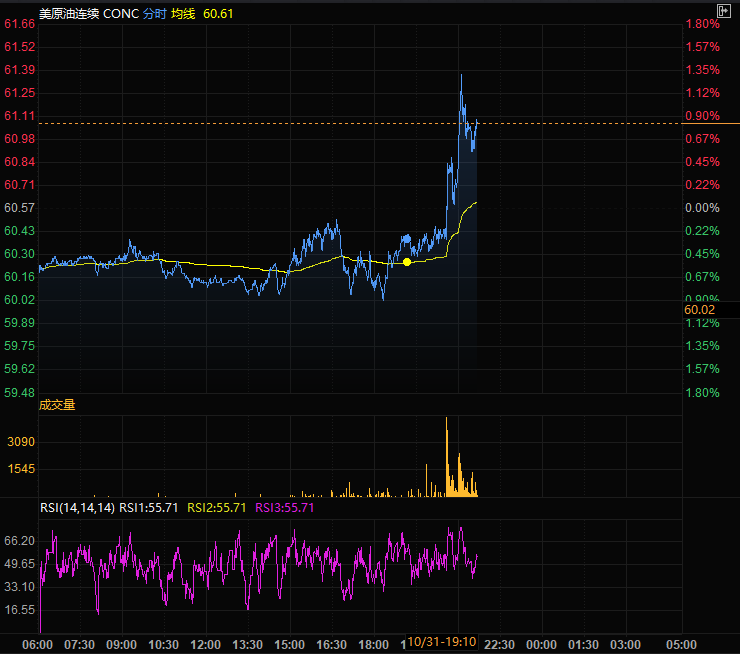Open the RSI(14,14,14) indicator settings label
The image size is (740, 654).
[x=77, y=508]
